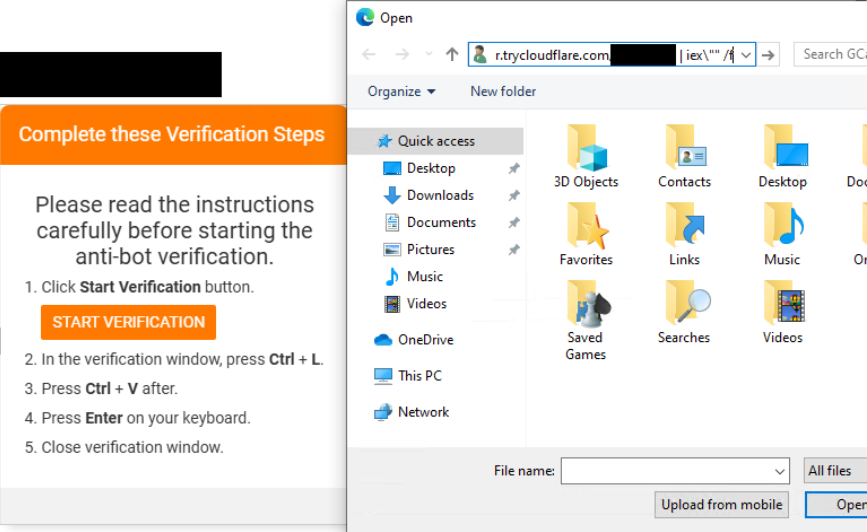Expand the address bar history dropdown
The width and height of the screenshot is (867, 532).
(x=746, y=55)
